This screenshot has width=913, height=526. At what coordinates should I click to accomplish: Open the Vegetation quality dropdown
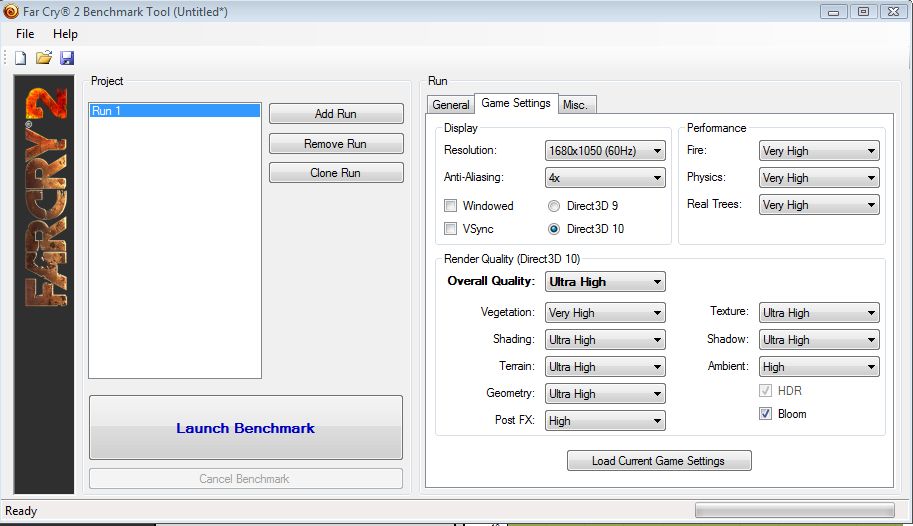point(605,313)
